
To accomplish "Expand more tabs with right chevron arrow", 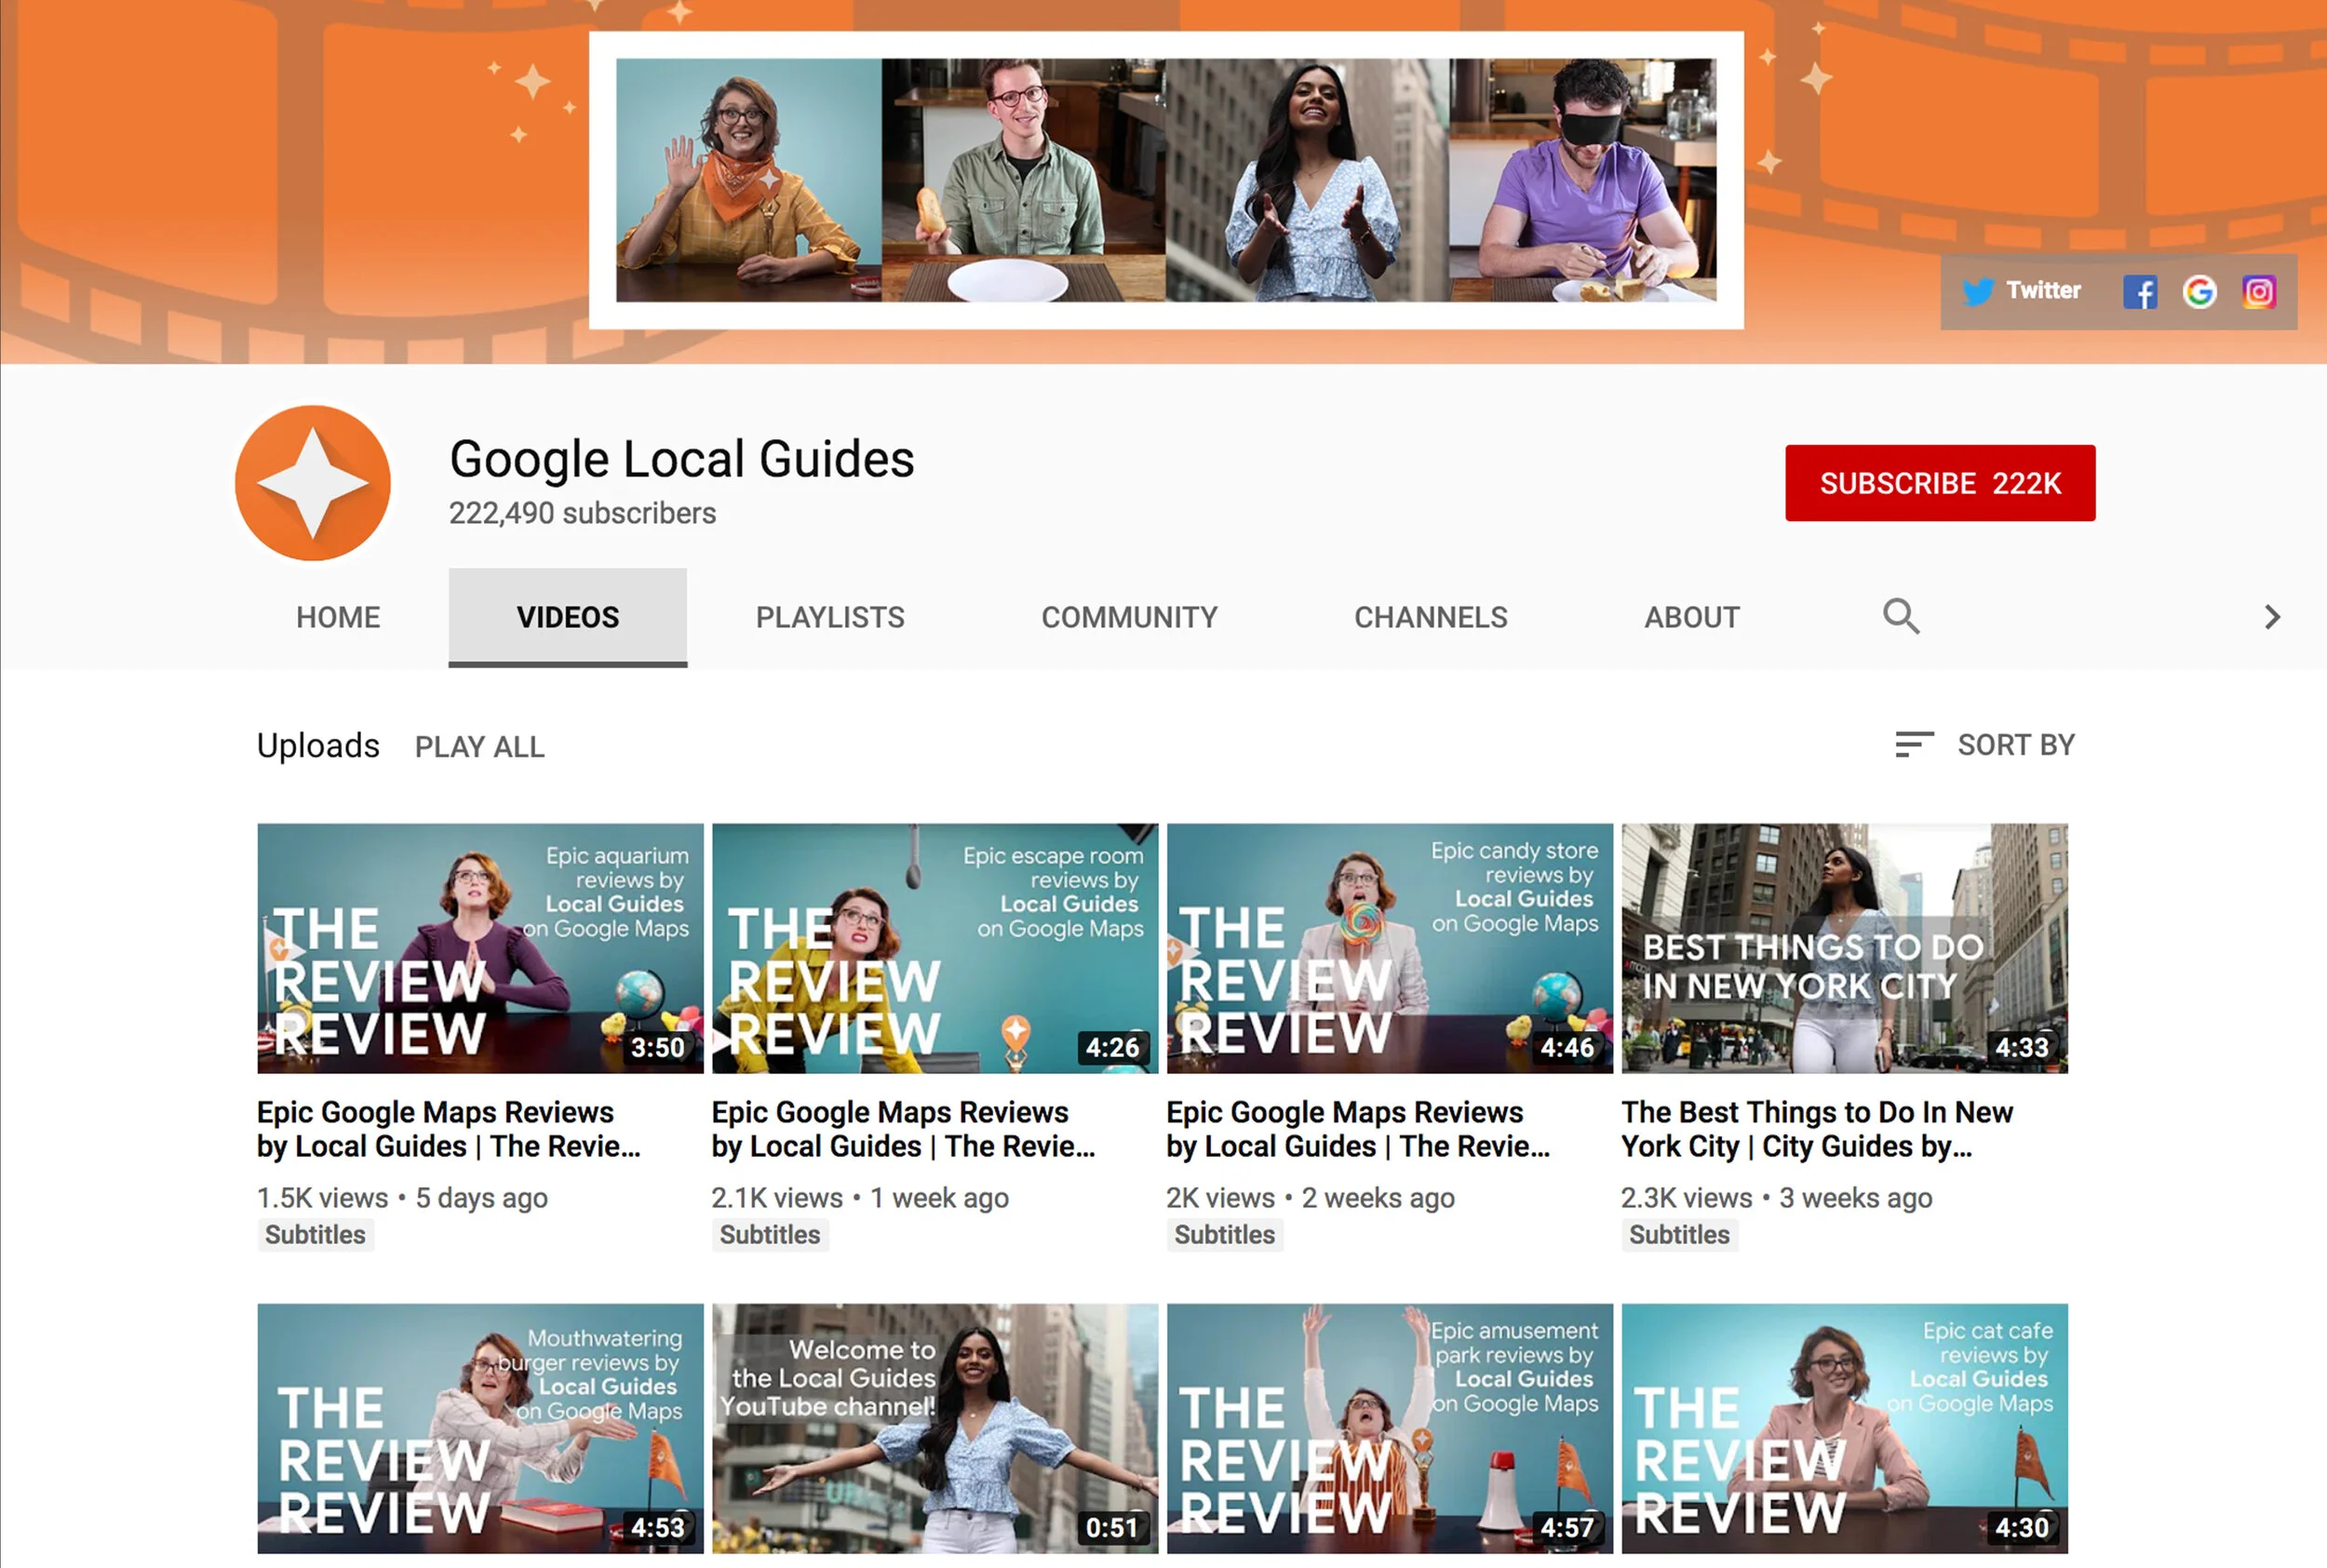I will pyautogui.click(x=2272, y=617).
